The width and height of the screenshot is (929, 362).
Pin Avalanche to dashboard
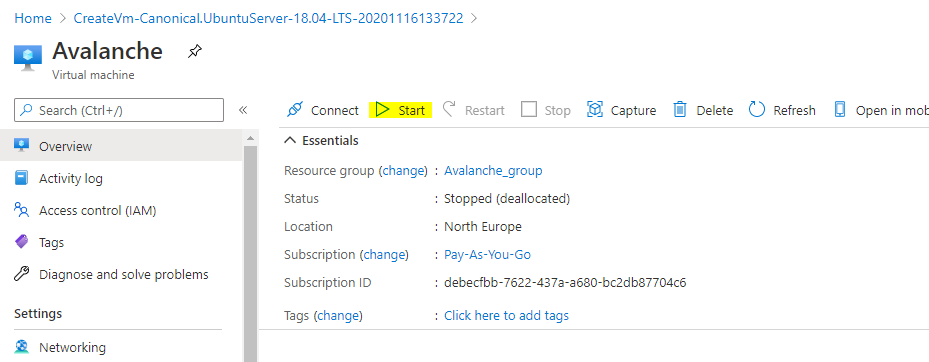(194, 52)
